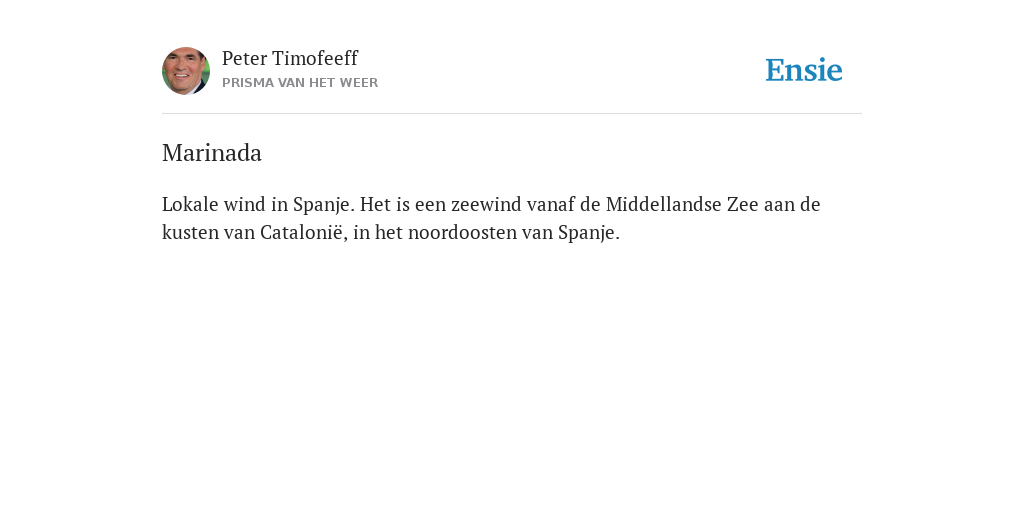The width and height of the screenshot is (1024, 512).
Task: Click the author name Peter Timofeeff
Action: click(x=289, y=58)
